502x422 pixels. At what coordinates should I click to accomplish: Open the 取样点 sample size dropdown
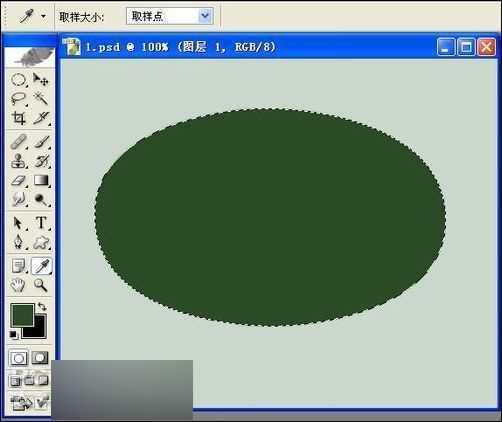[170, 16]
